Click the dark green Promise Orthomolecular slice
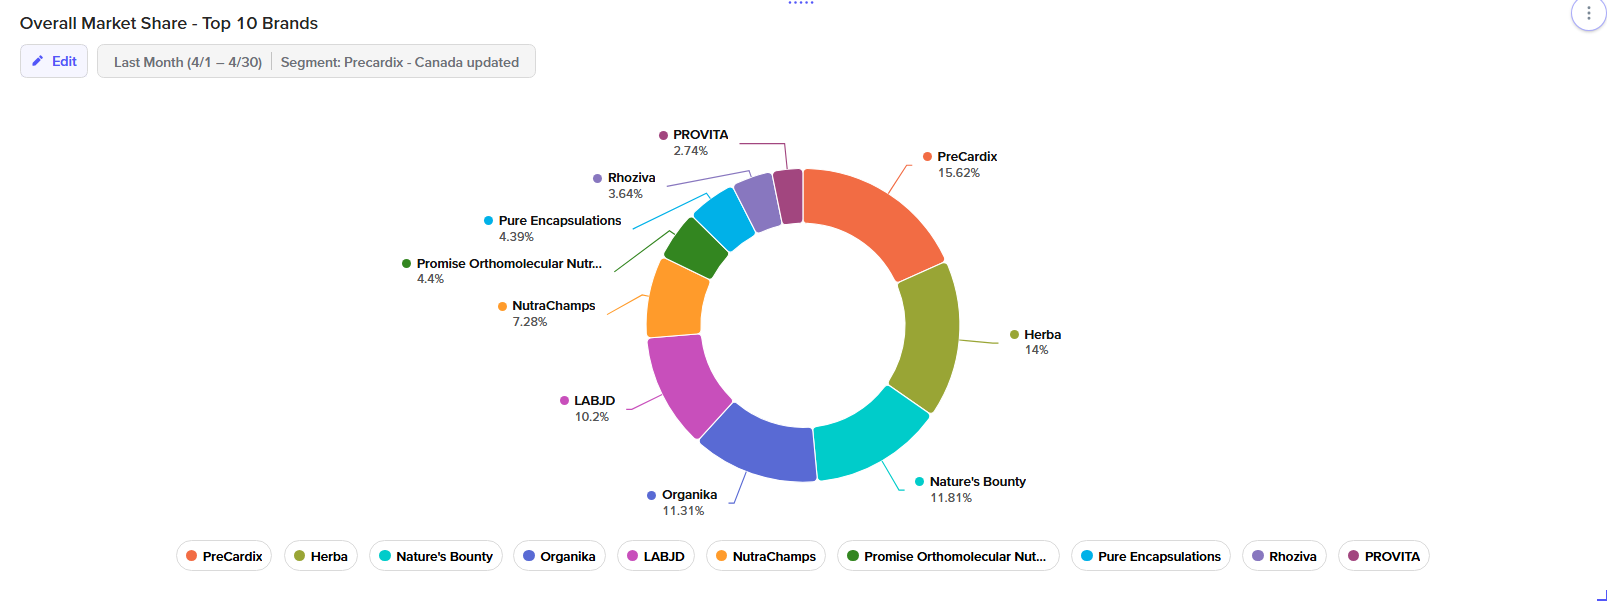This screenshot has height=603, width=1607. click(x=697, y=247)
